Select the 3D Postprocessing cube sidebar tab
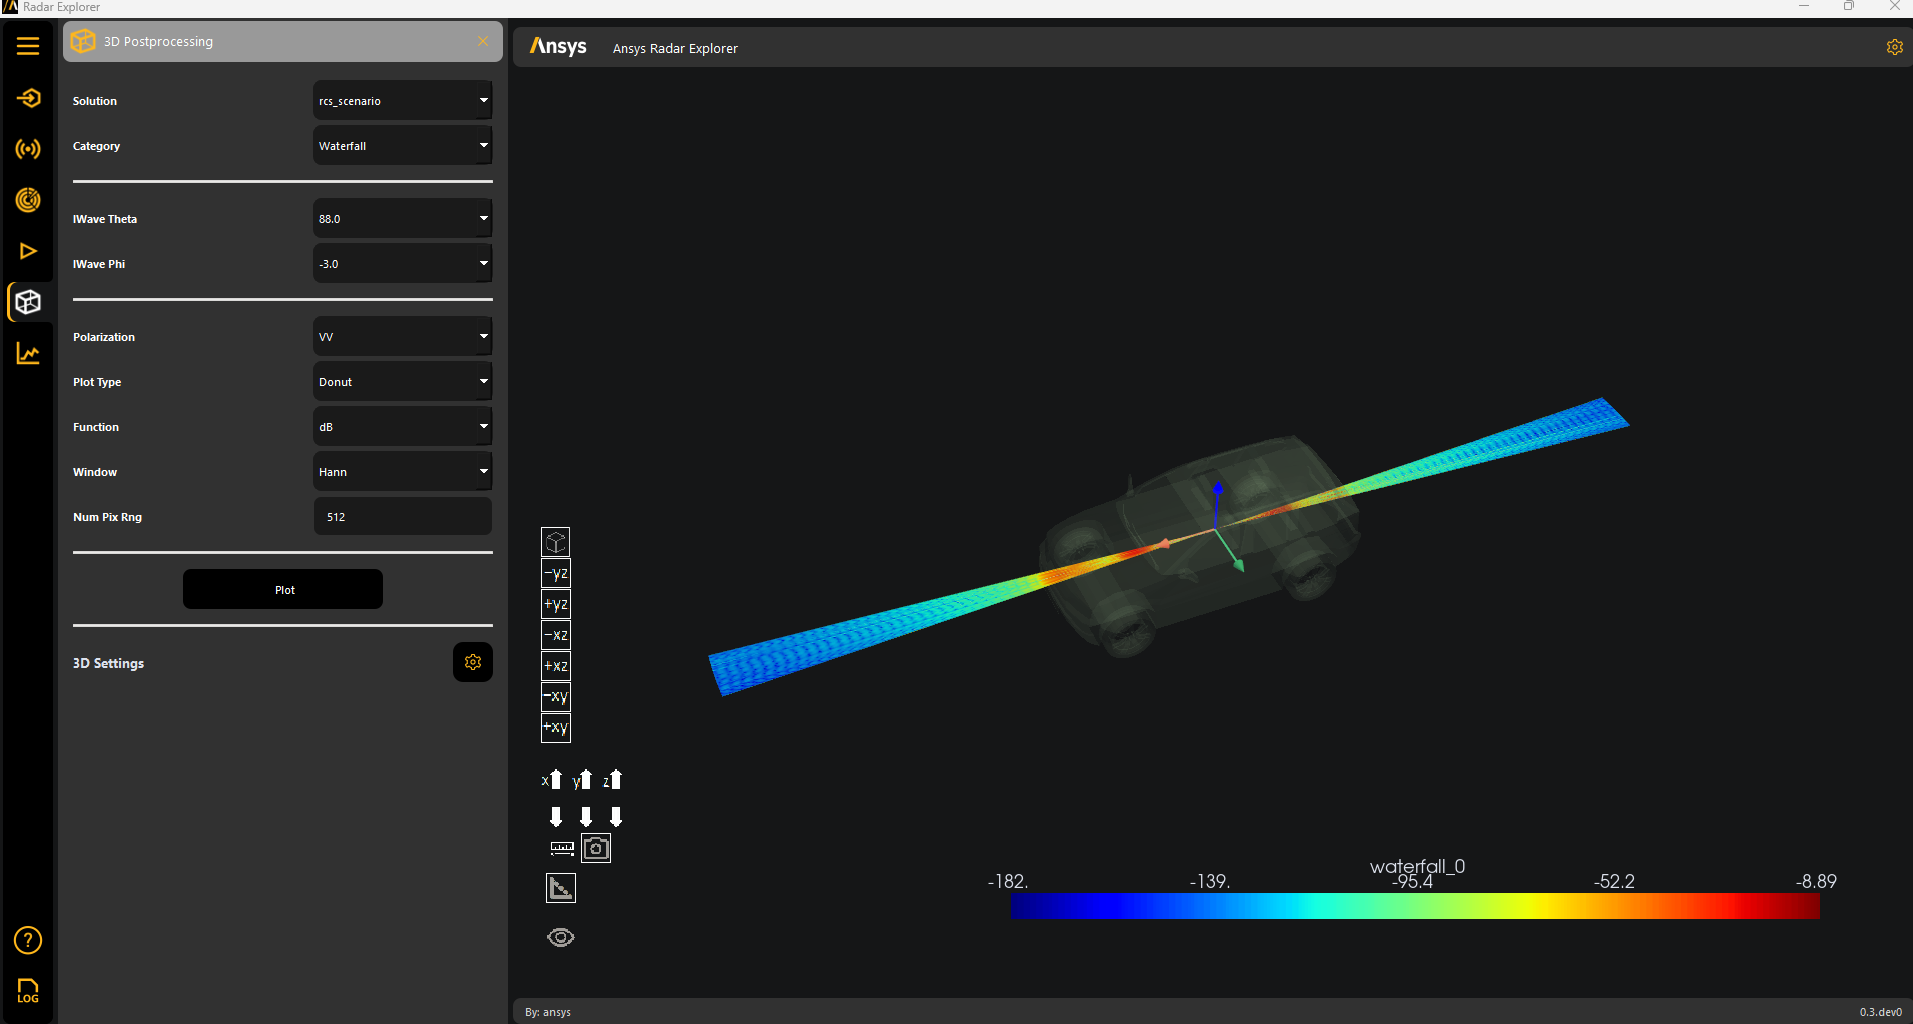Viewport: 1913px width, 1024px height. click(28, 302)
